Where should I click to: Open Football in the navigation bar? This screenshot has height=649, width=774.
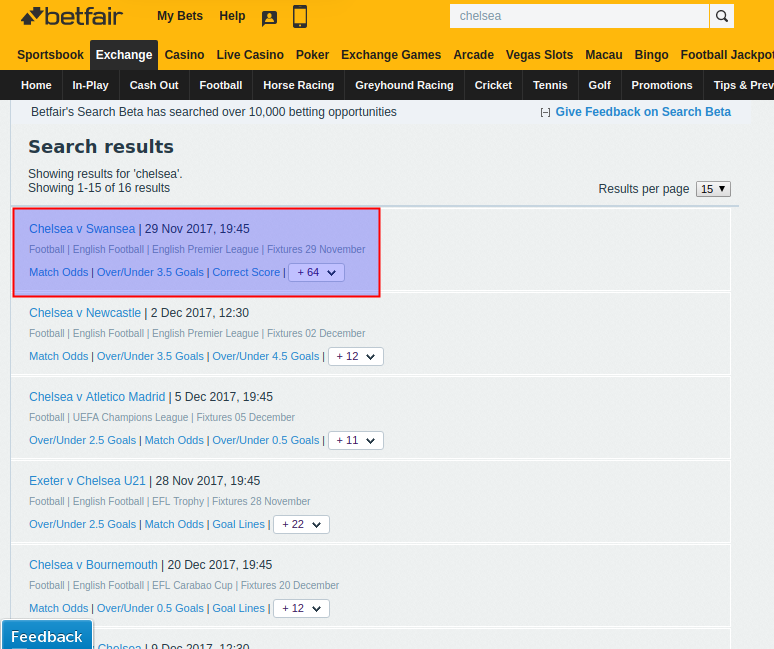[221, 85]
